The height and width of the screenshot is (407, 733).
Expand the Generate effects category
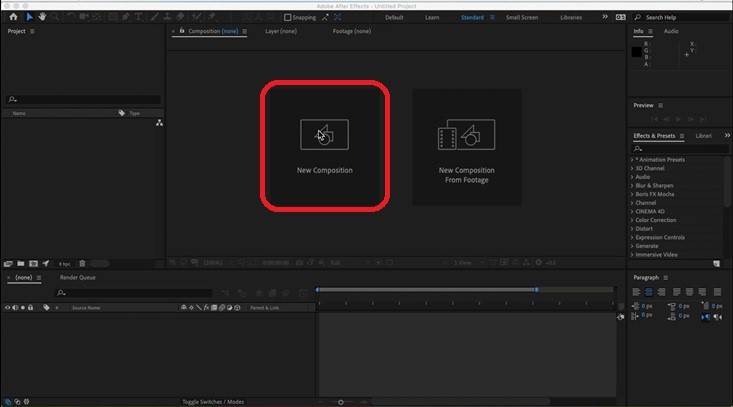(x=632, y=246)
